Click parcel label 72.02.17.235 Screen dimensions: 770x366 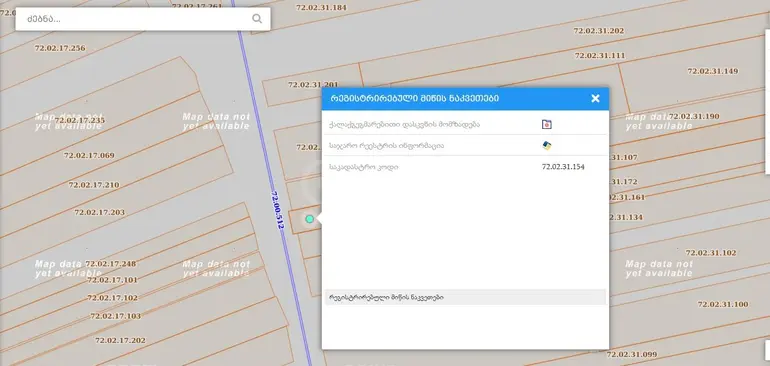pos(80,120)
